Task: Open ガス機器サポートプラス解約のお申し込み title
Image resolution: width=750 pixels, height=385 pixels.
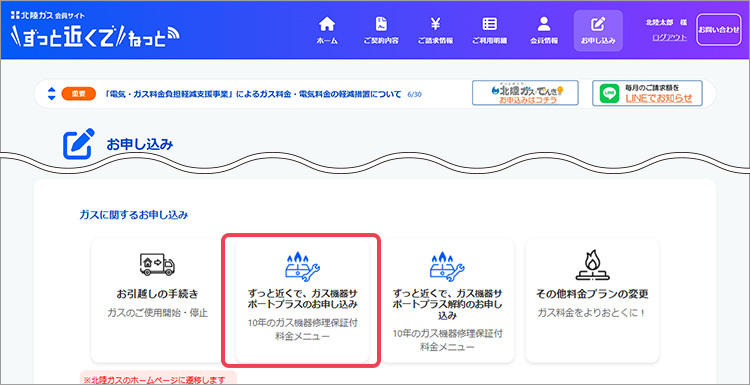Action: click(x=447, y=304)
